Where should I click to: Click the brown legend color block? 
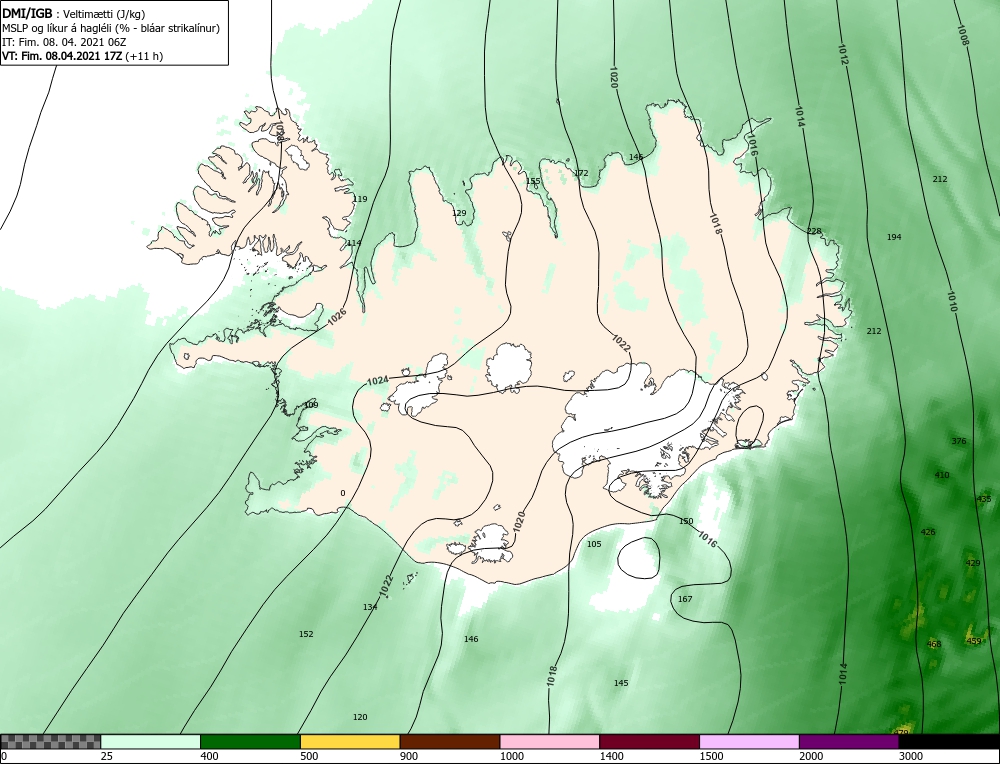[450, 741]
